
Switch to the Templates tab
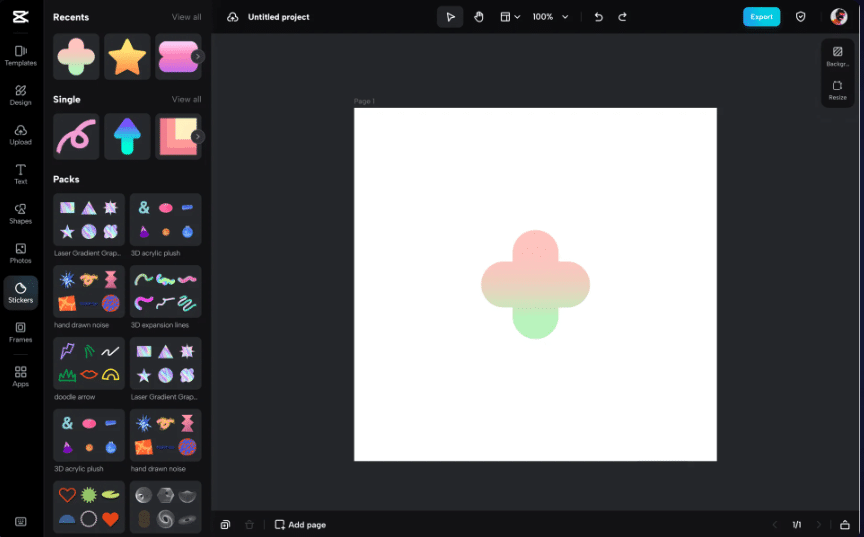[20, 55]
